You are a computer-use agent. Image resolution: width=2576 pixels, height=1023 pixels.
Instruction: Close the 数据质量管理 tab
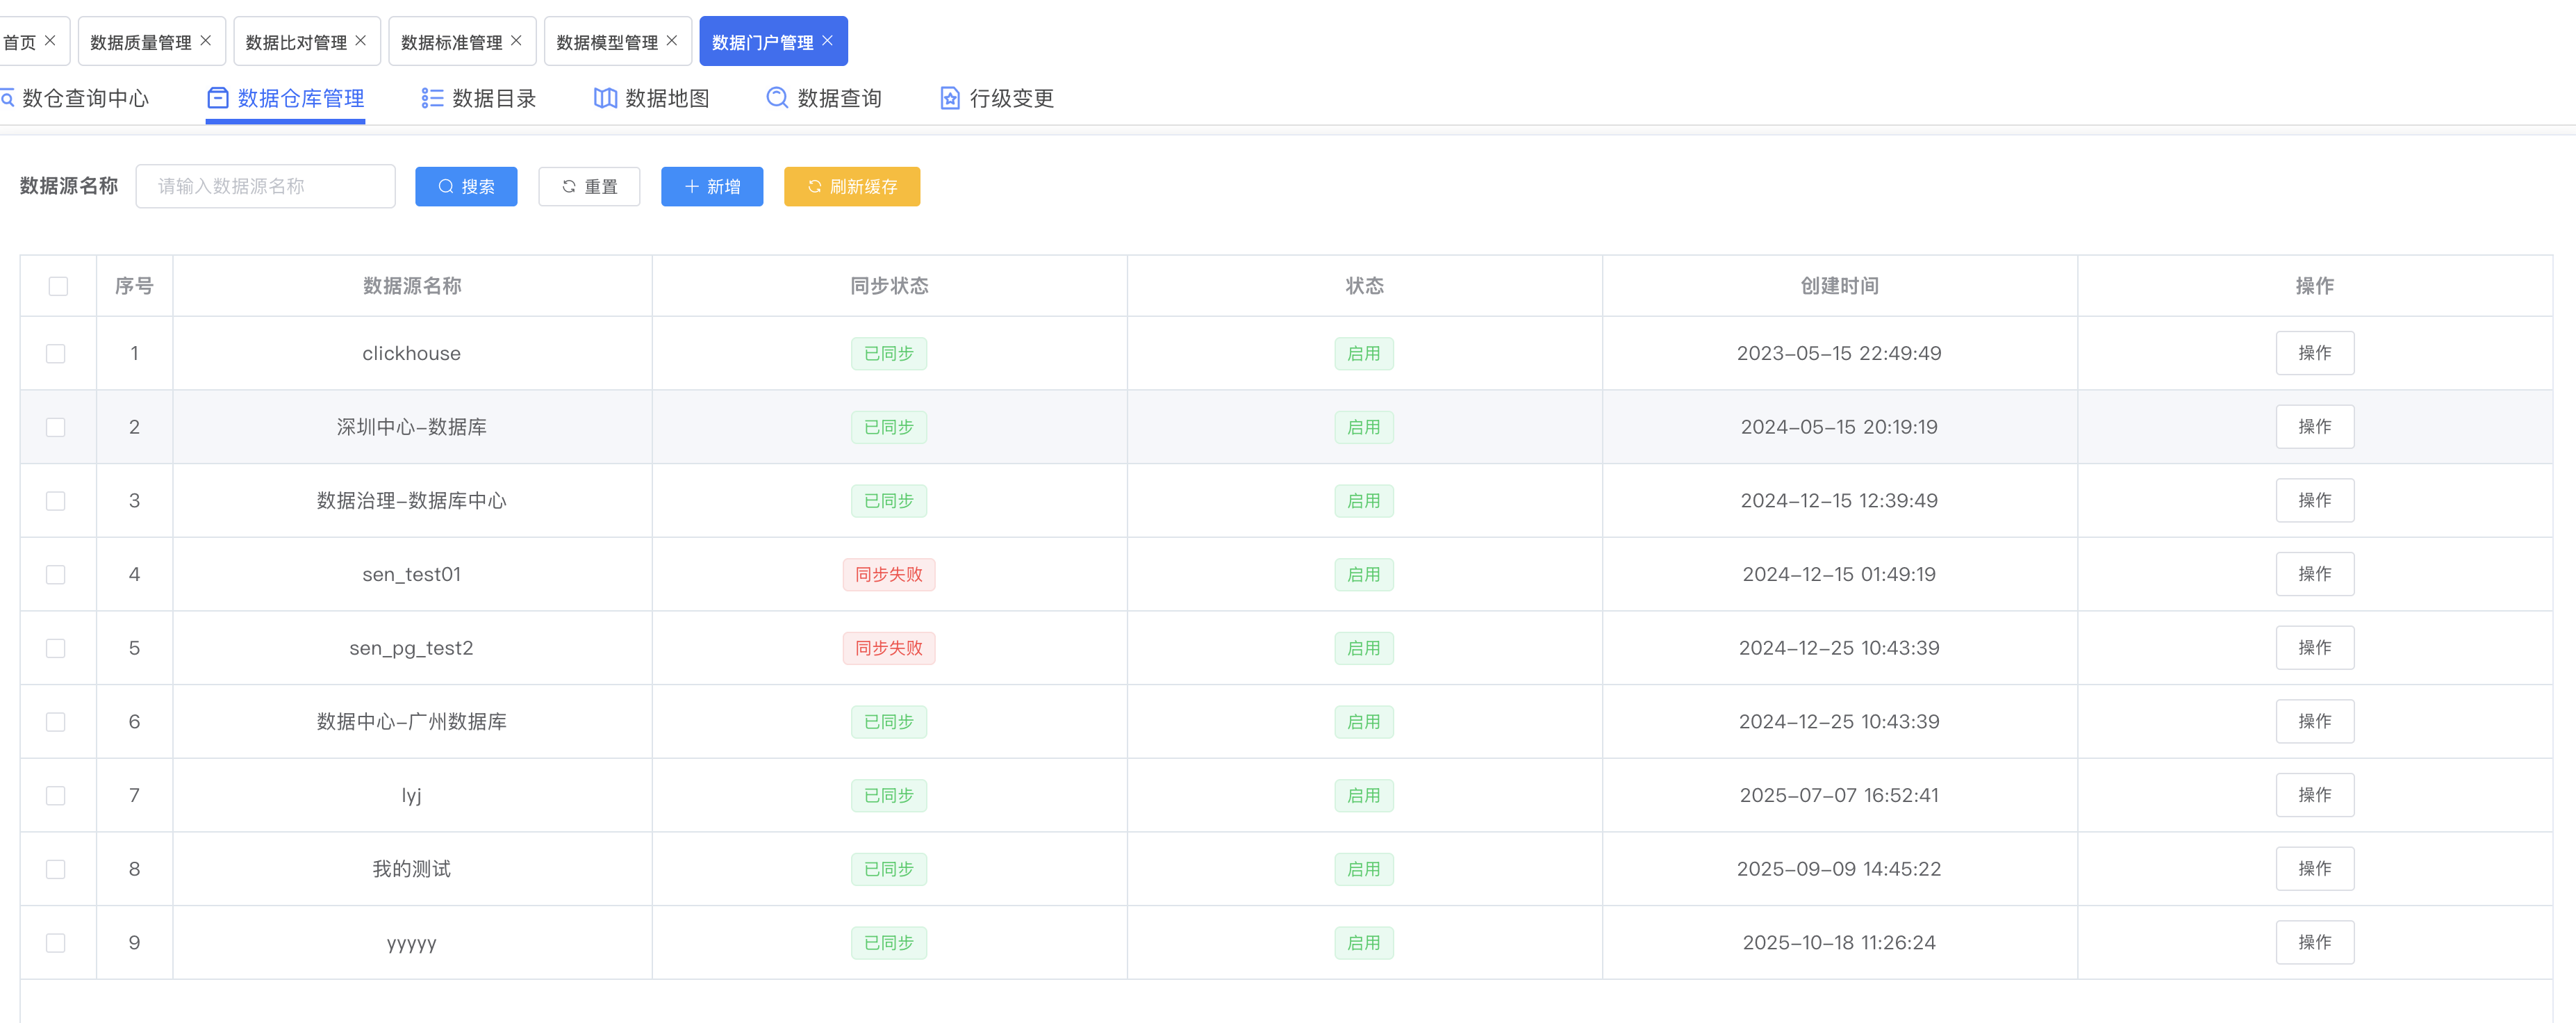[x=206, y=41]
